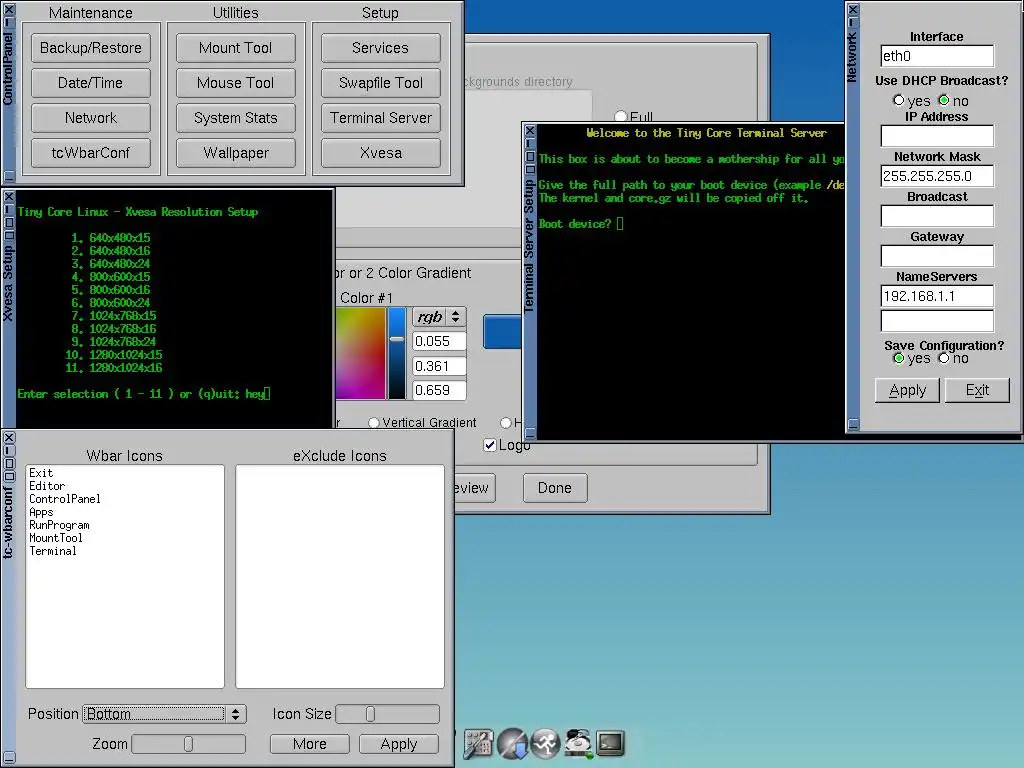The width and height of the screenshot is (1024, 768).
Task: Click the NameServers field with 192.168.1.1
Action: (937, 296)
